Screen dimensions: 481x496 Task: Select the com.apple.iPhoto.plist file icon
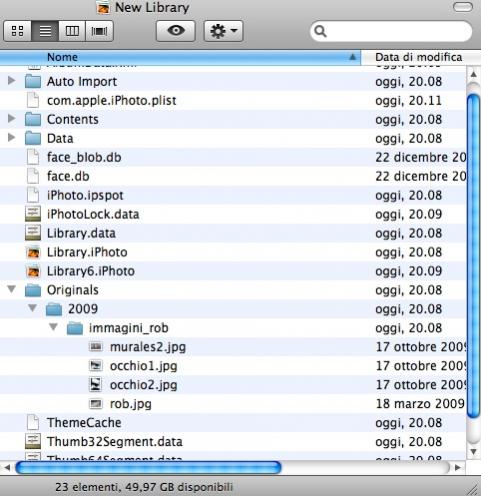point(33,100)
